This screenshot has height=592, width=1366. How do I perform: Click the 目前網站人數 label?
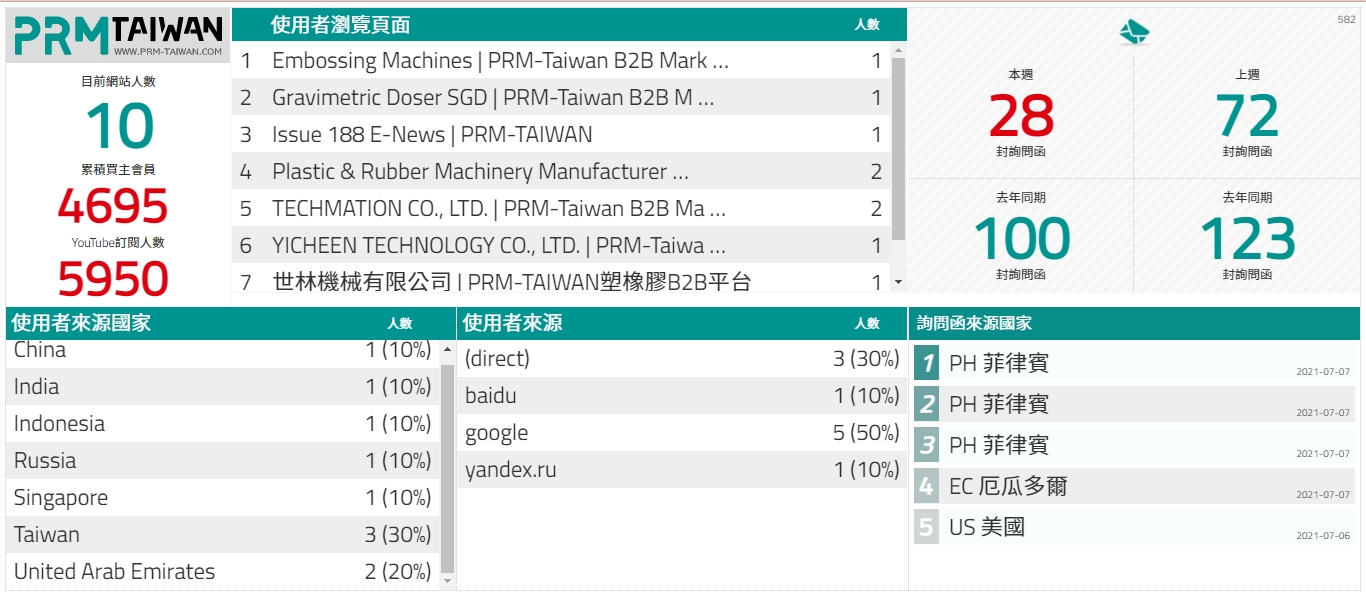click(x=118, y=82)
